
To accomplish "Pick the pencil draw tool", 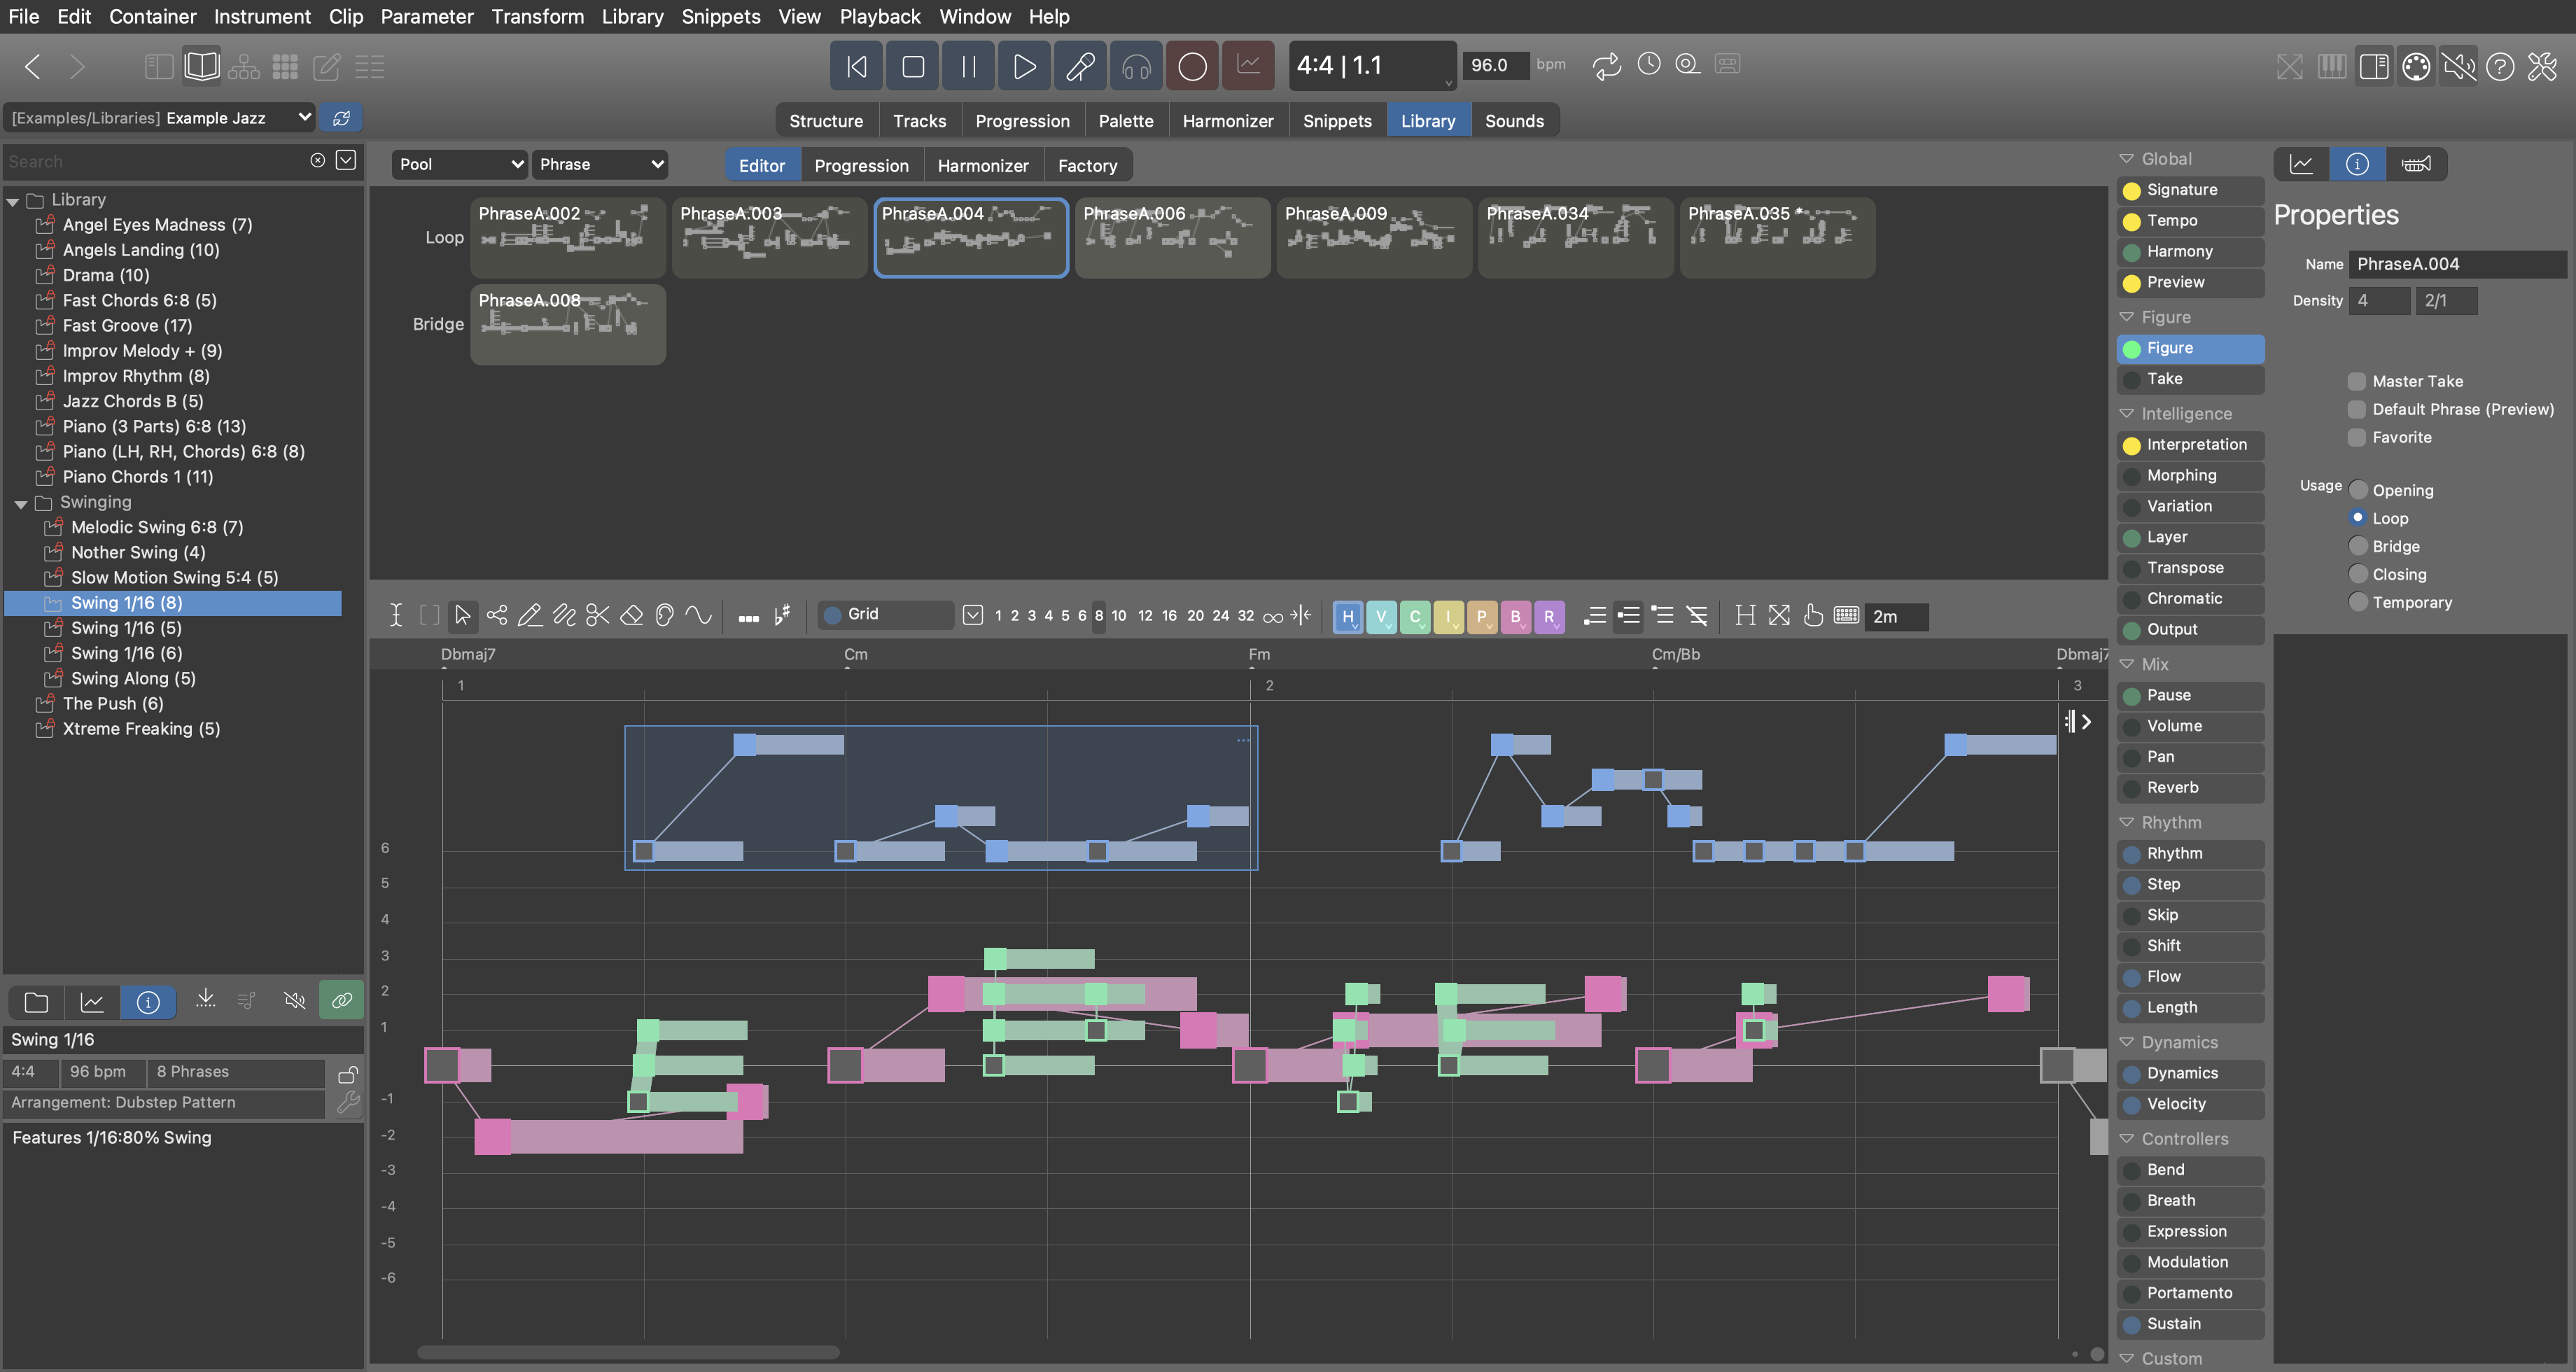I will pyautogui.click(x=530, y=615).
